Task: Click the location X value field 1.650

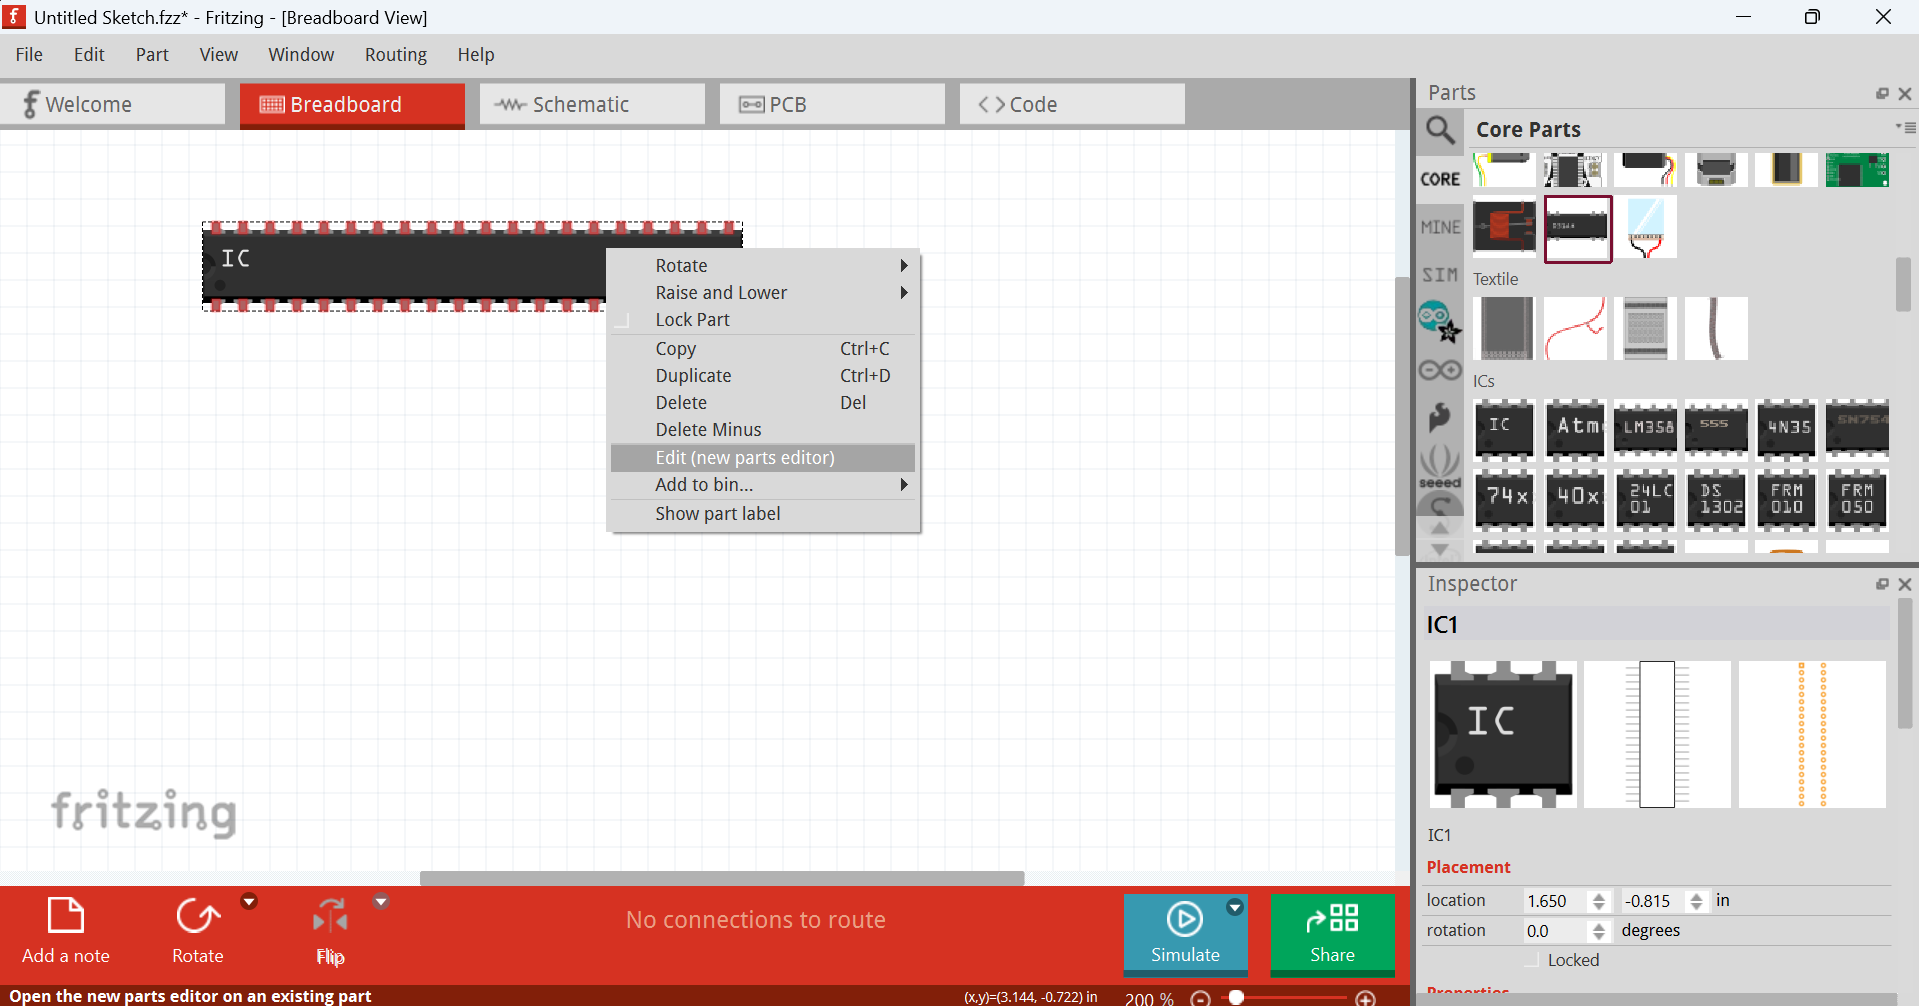Action: point(1555,901)
